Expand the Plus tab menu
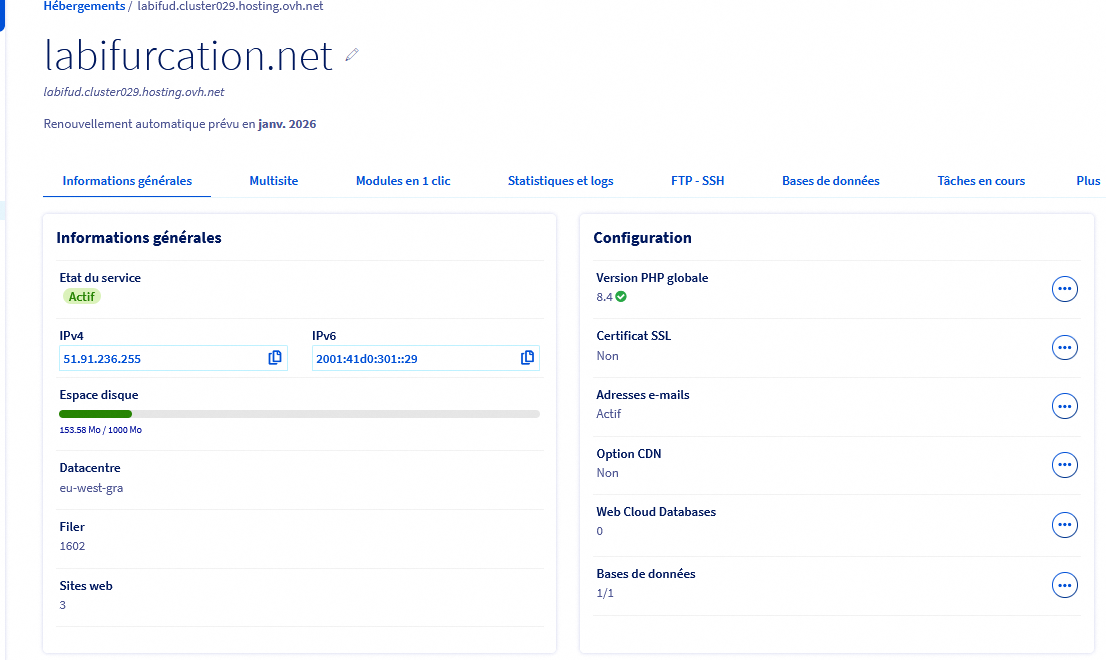The image size is (1106, 660). pyautogui.click(x=1088, y=181)
